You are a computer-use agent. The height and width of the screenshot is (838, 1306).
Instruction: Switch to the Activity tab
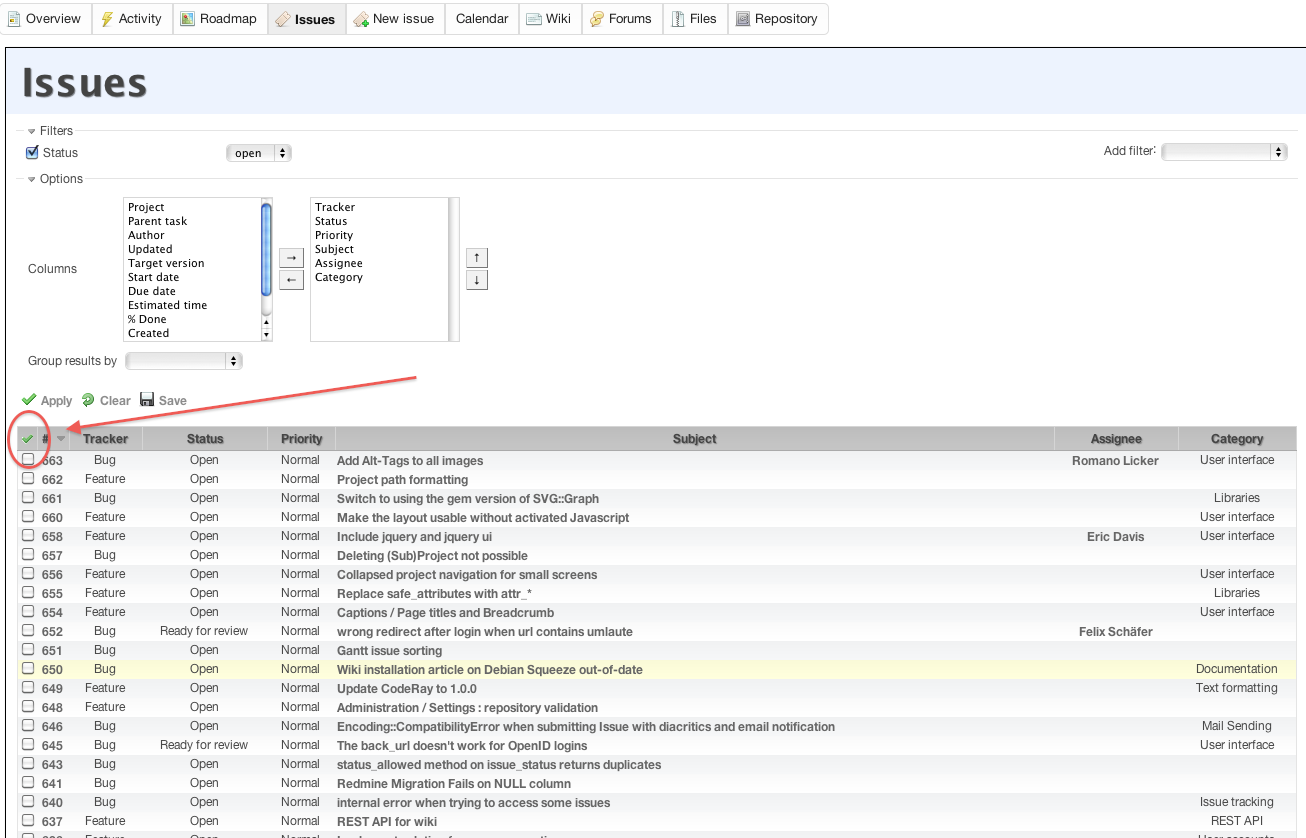coord(132,18)
